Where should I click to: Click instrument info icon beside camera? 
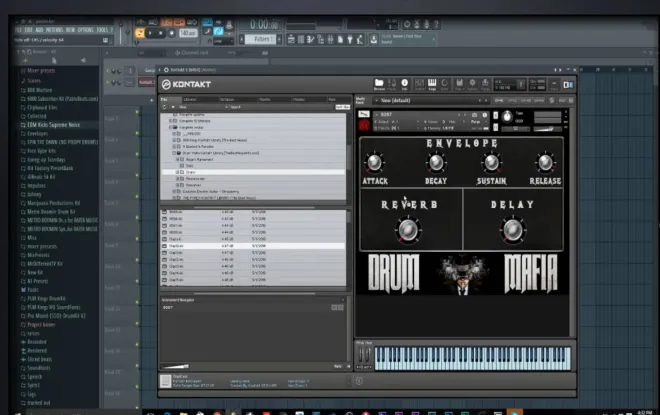tap(484, 114)
